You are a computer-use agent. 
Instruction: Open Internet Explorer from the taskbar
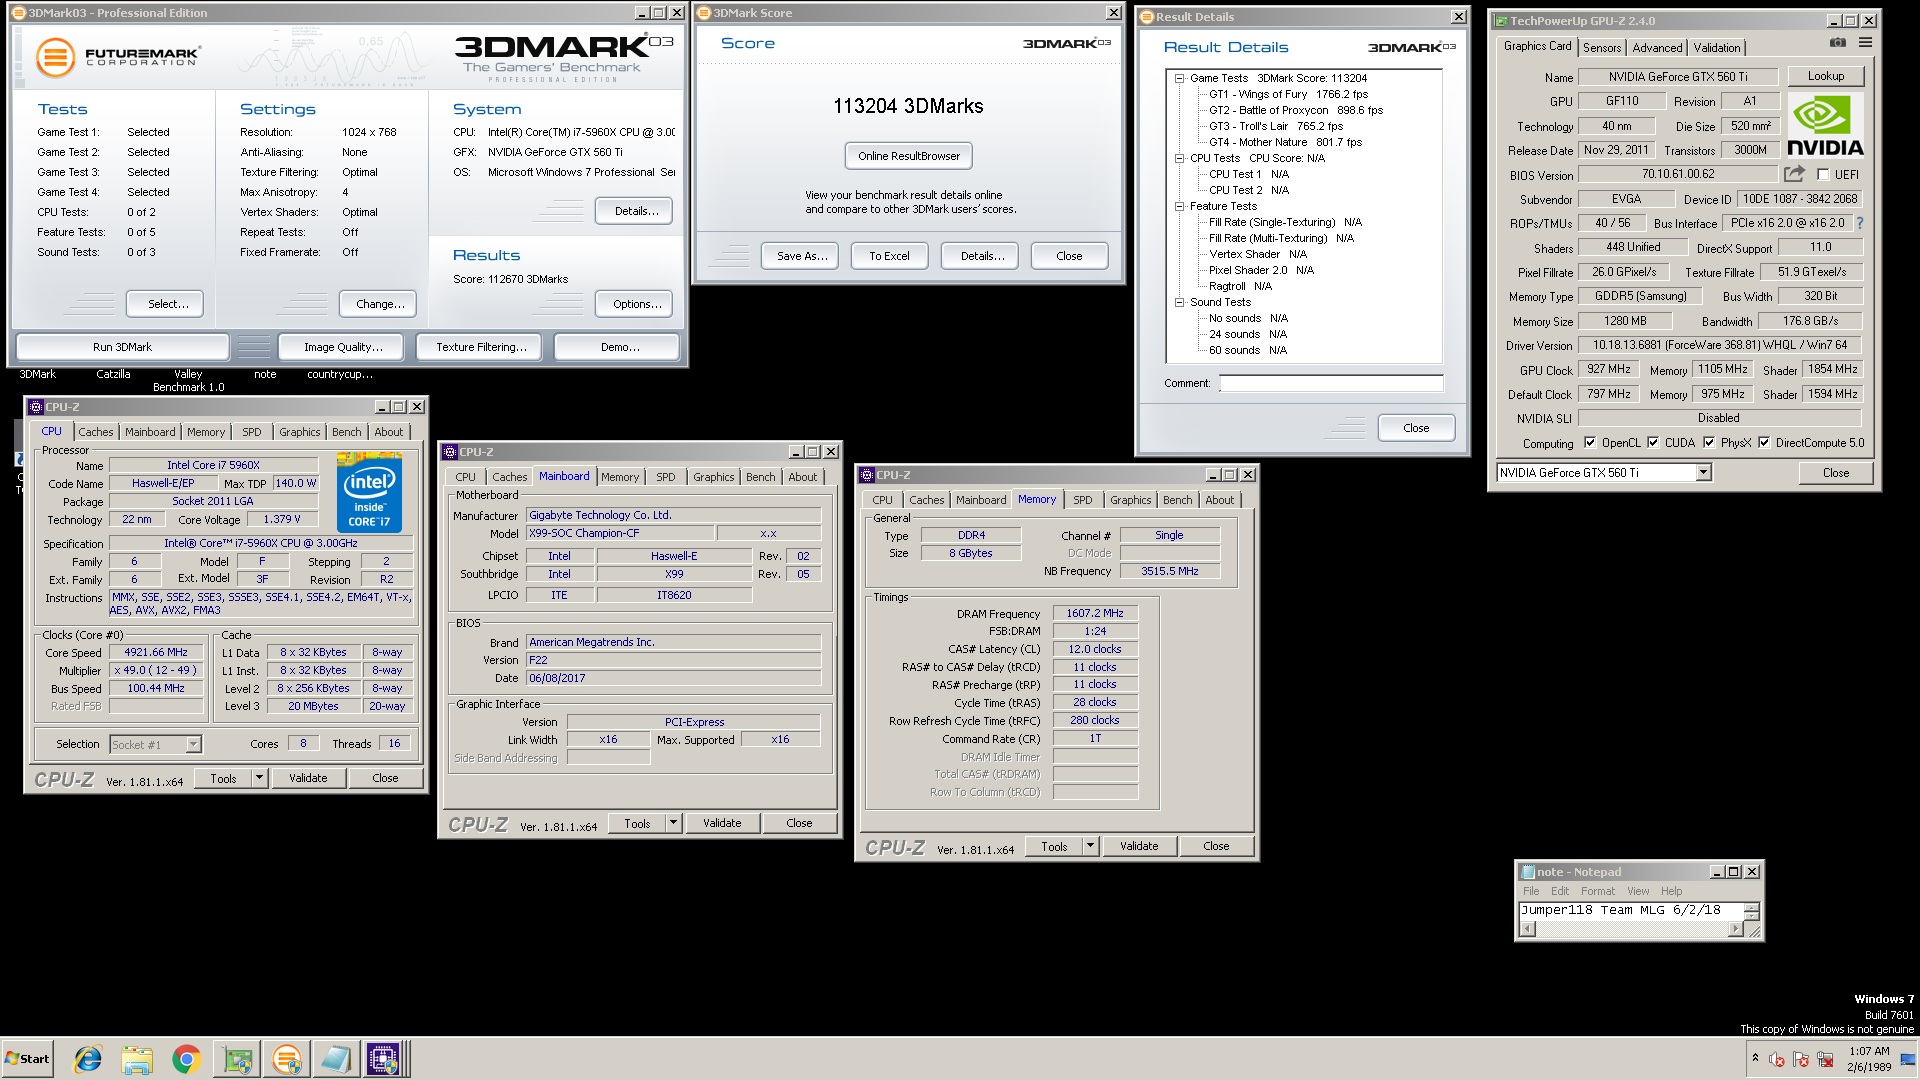88,1059
